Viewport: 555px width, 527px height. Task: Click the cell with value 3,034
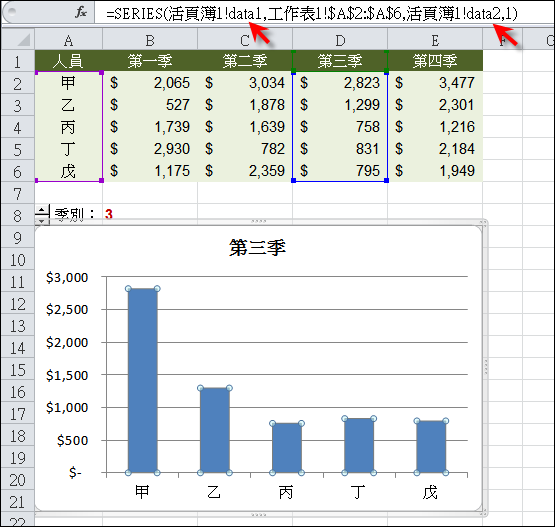coord(245,83)
